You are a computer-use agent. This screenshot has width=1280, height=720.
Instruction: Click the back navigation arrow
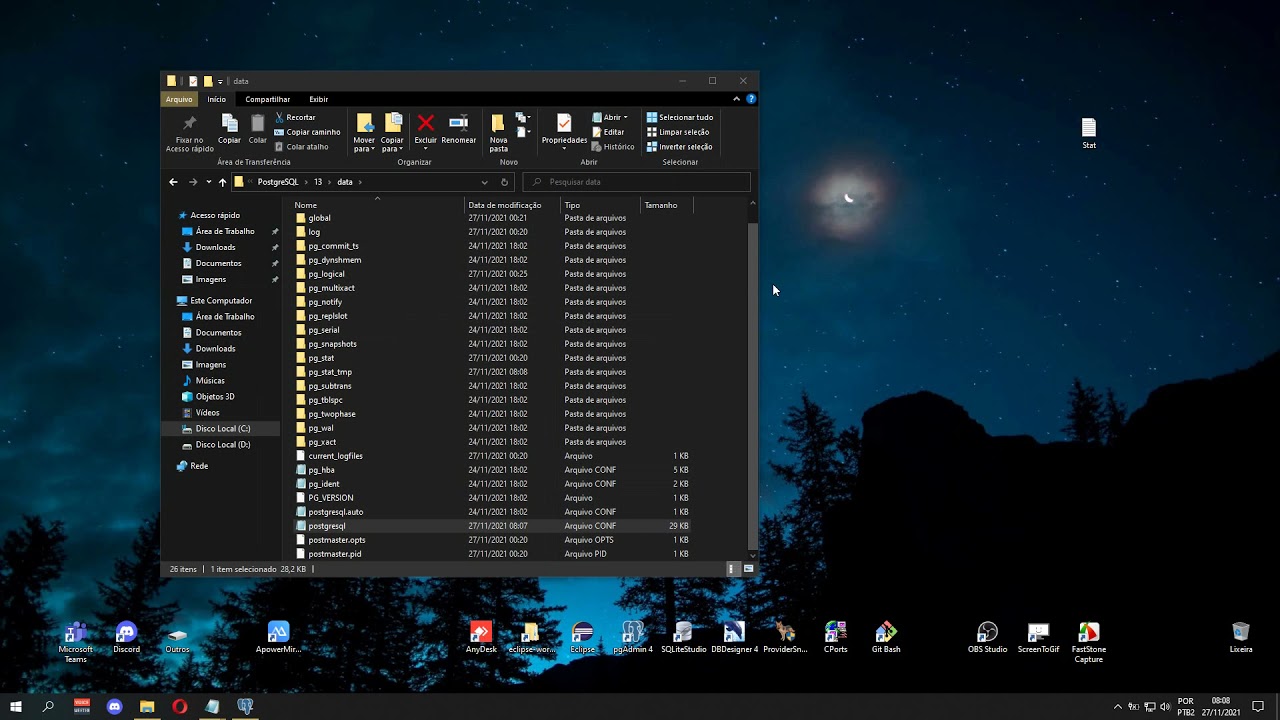pos(173,182)
